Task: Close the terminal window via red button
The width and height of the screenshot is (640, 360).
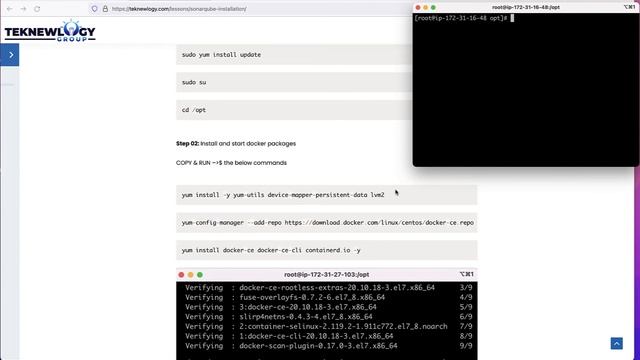Action: point(418,7)
